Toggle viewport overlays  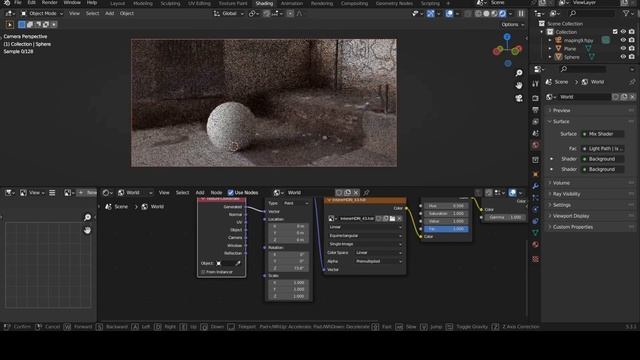449,13
